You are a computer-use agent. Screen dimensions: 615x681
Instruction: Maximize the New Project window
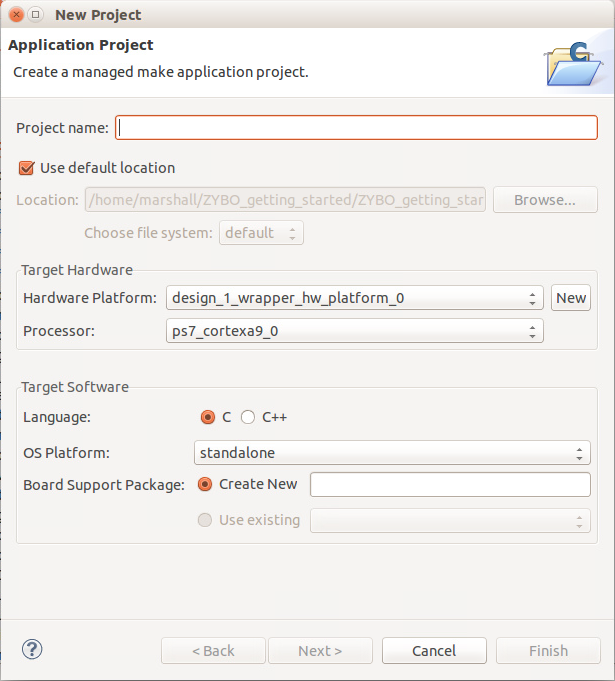tap(36, 15)
